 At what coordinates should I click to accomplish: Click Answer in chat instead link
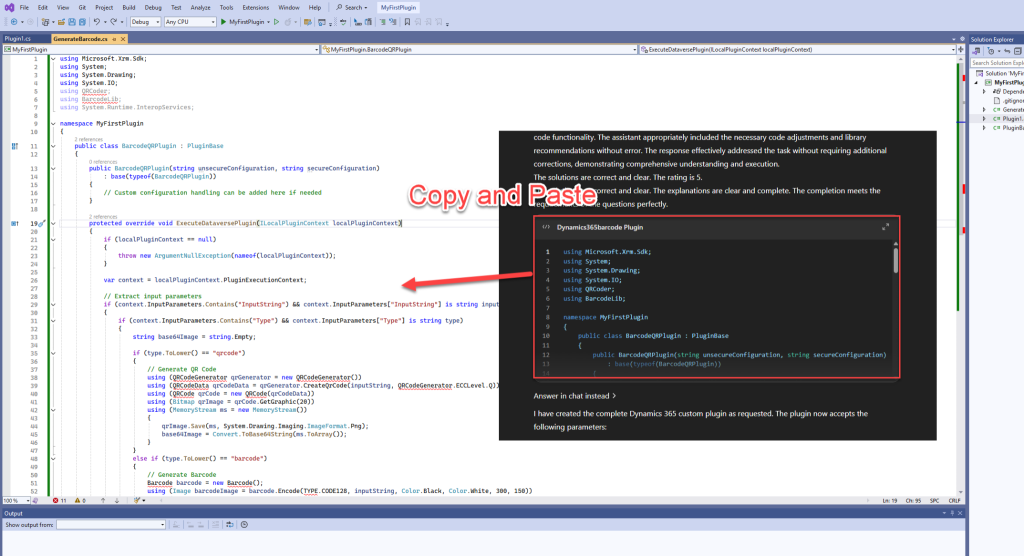(x=575, y=396)
